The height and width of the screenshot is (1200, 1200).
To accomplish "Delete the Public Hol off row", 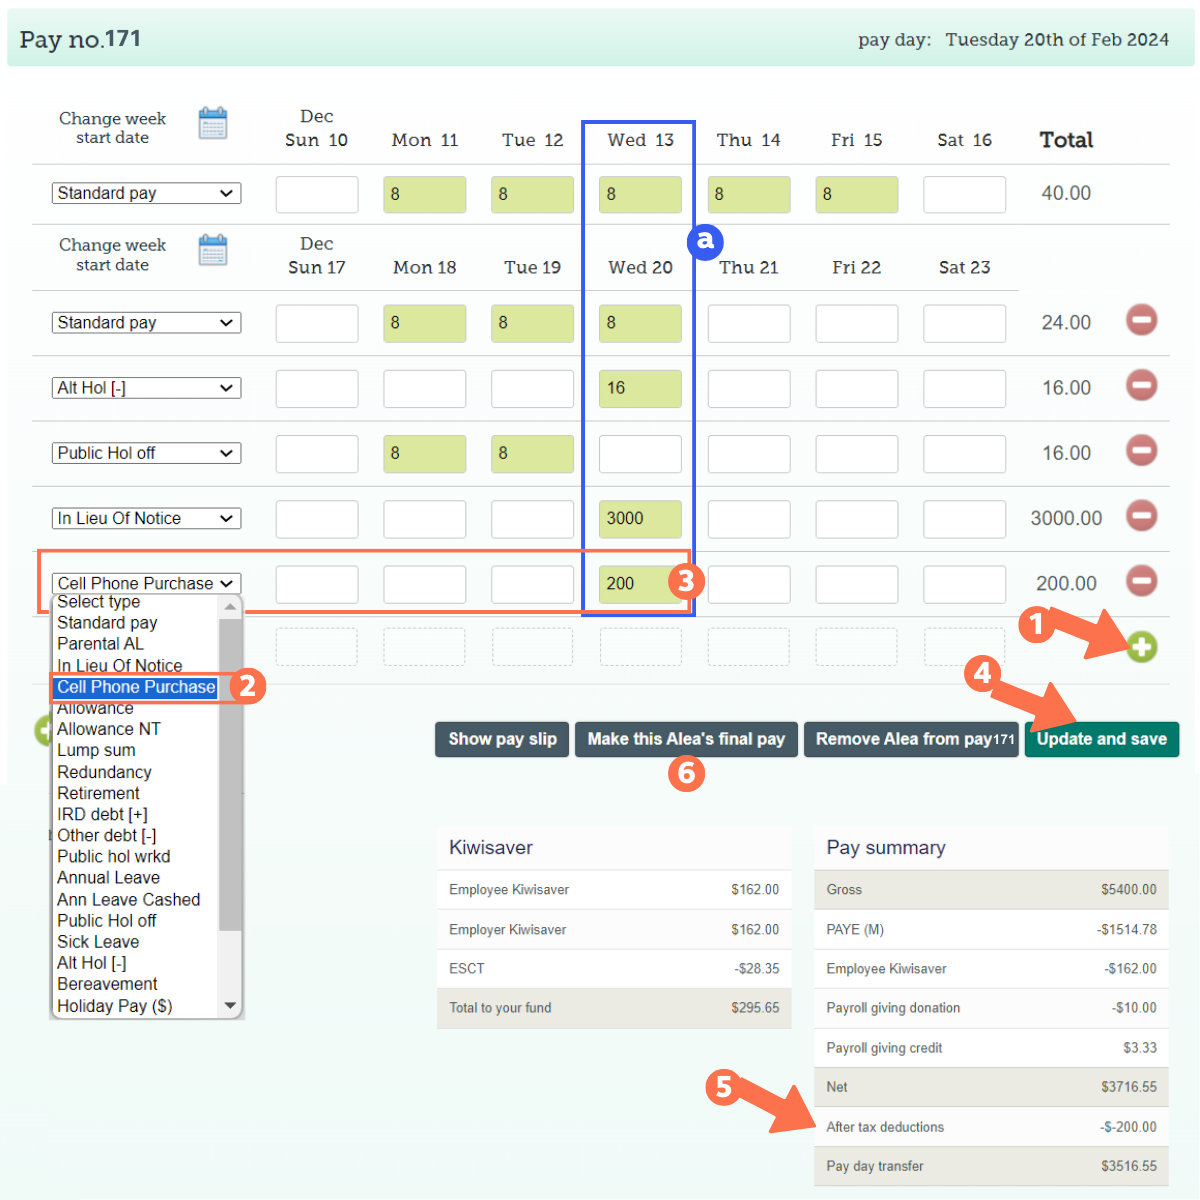I will click(1141, 450).
